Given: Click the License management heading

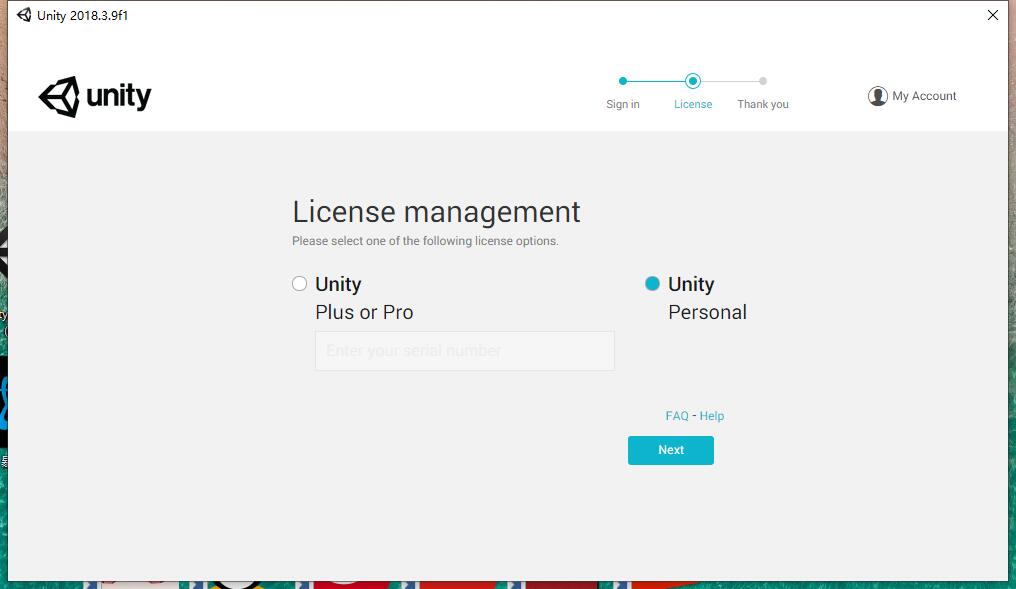Looking at the screenshot, I should (436, 212).
